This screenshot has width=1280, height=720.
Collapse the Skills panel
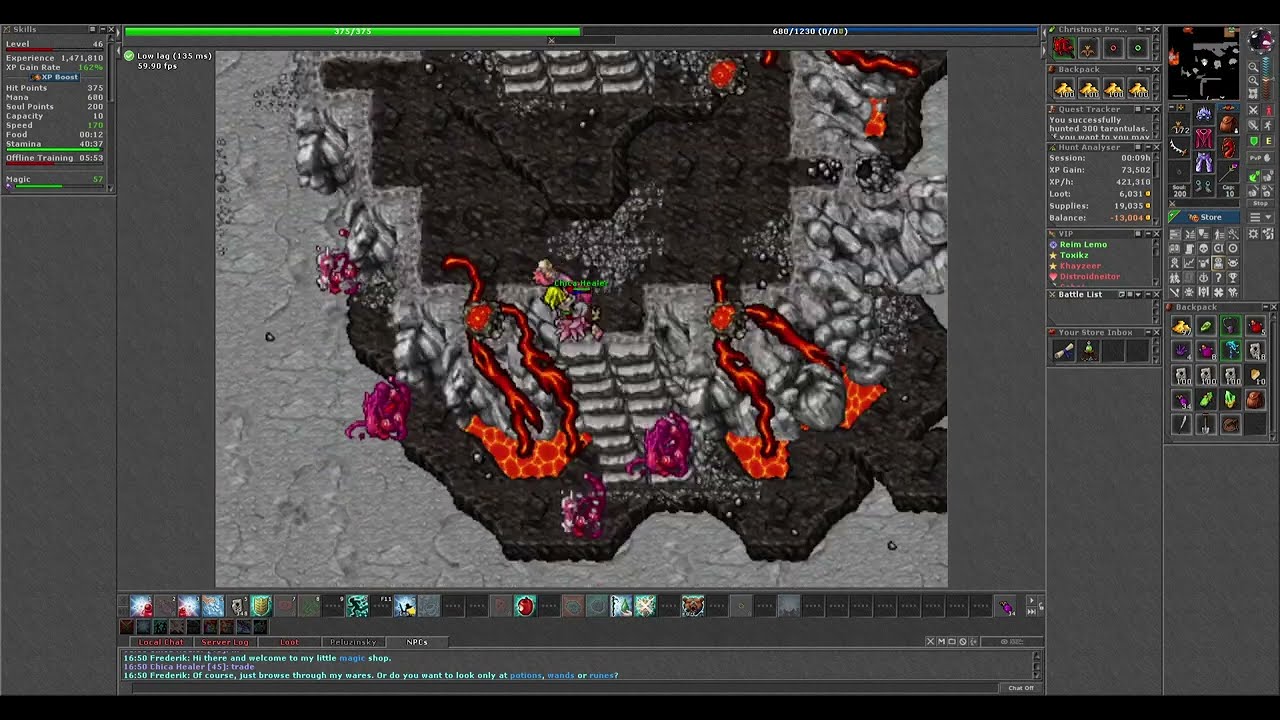[x=103, y=29]
